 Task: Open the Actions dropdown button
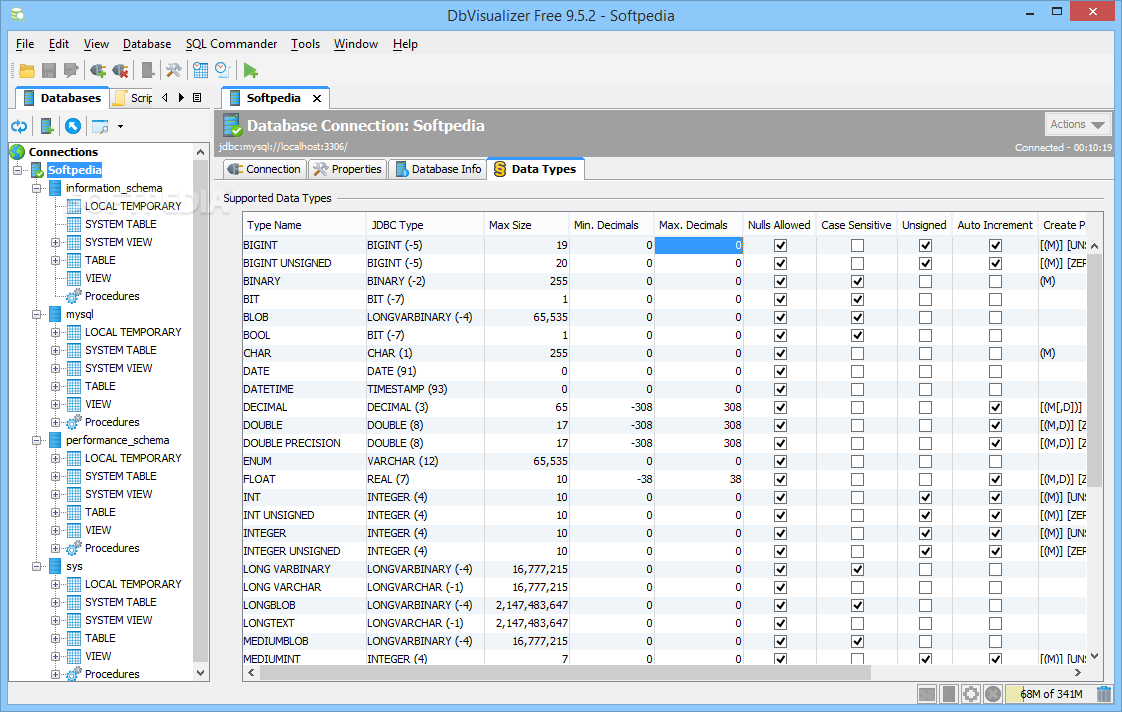[x=1078, y=125]
